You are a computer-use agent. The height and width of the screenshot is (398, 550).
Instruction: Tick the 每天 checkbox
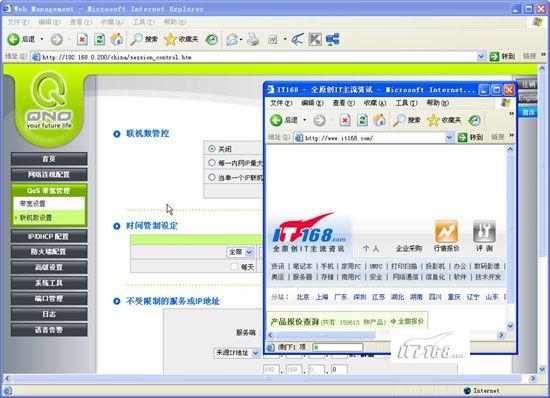[x=235, y=267]
